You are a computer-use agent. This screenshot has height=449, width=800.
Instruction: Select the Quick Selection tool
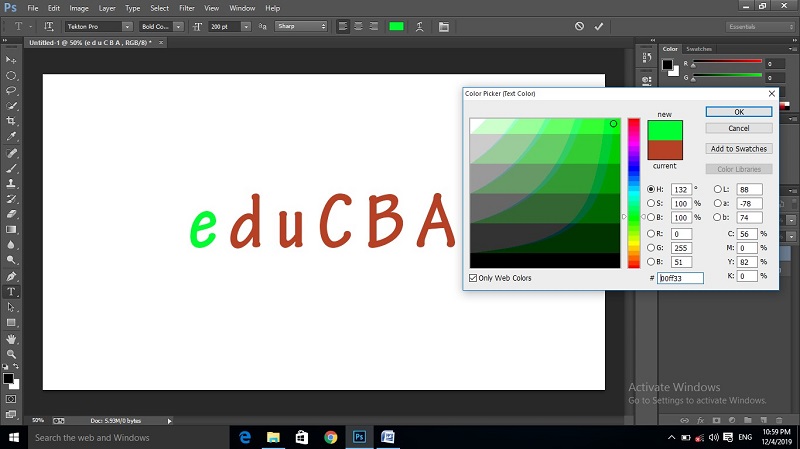(11, 106)
